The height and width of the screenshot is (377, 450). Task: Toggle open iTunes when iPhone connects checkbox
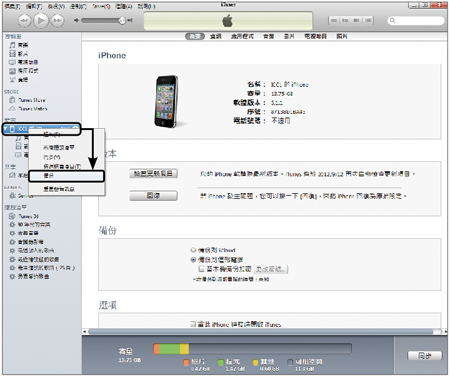(193, 324)
